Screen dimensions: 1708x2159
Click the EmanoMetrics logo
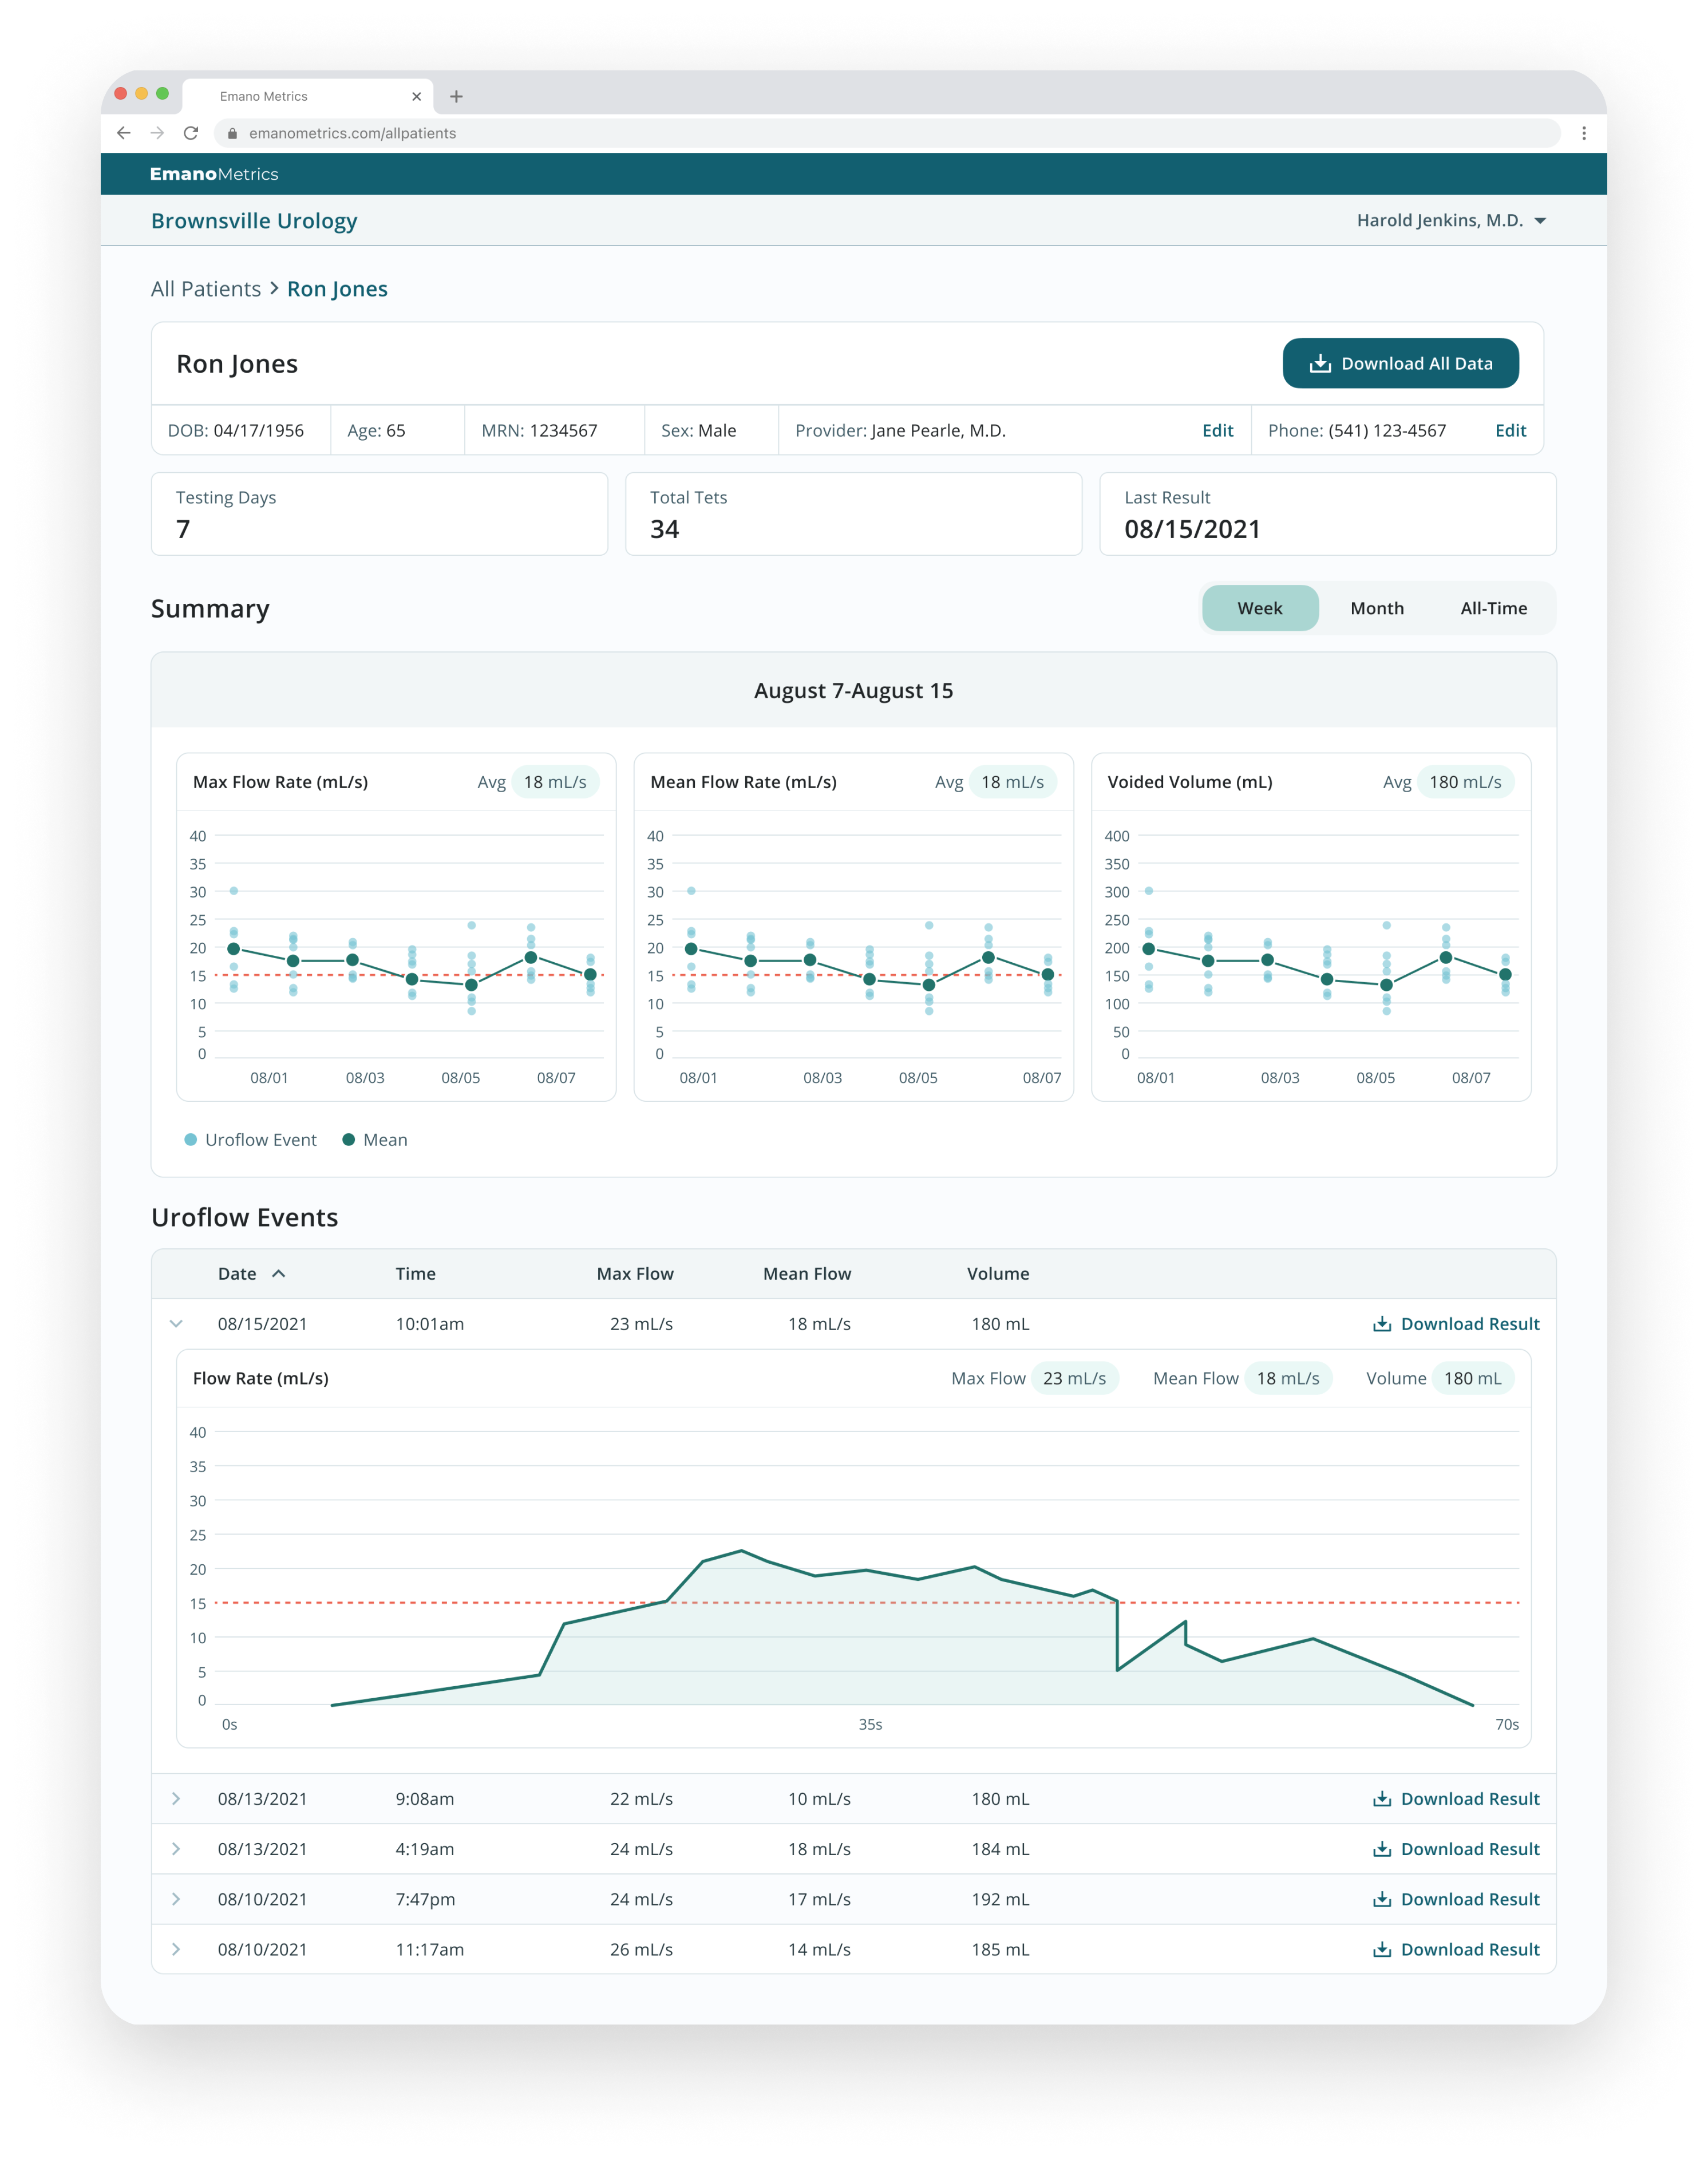[x=214, y=174]
